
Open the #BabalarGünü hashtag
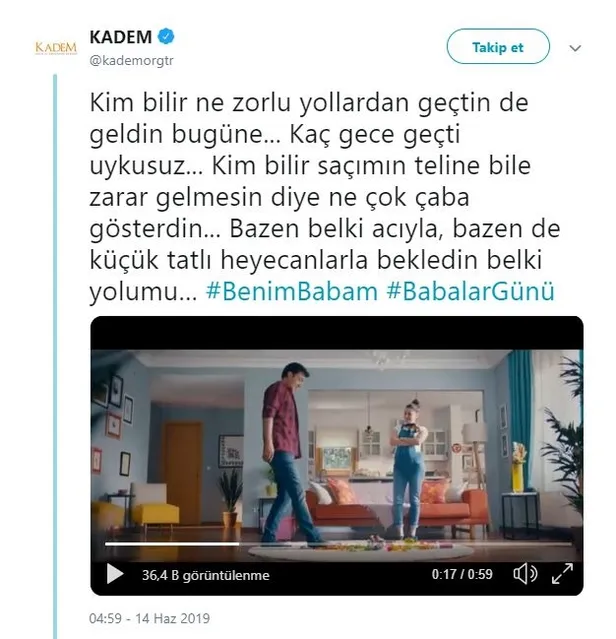click(470, 292)
